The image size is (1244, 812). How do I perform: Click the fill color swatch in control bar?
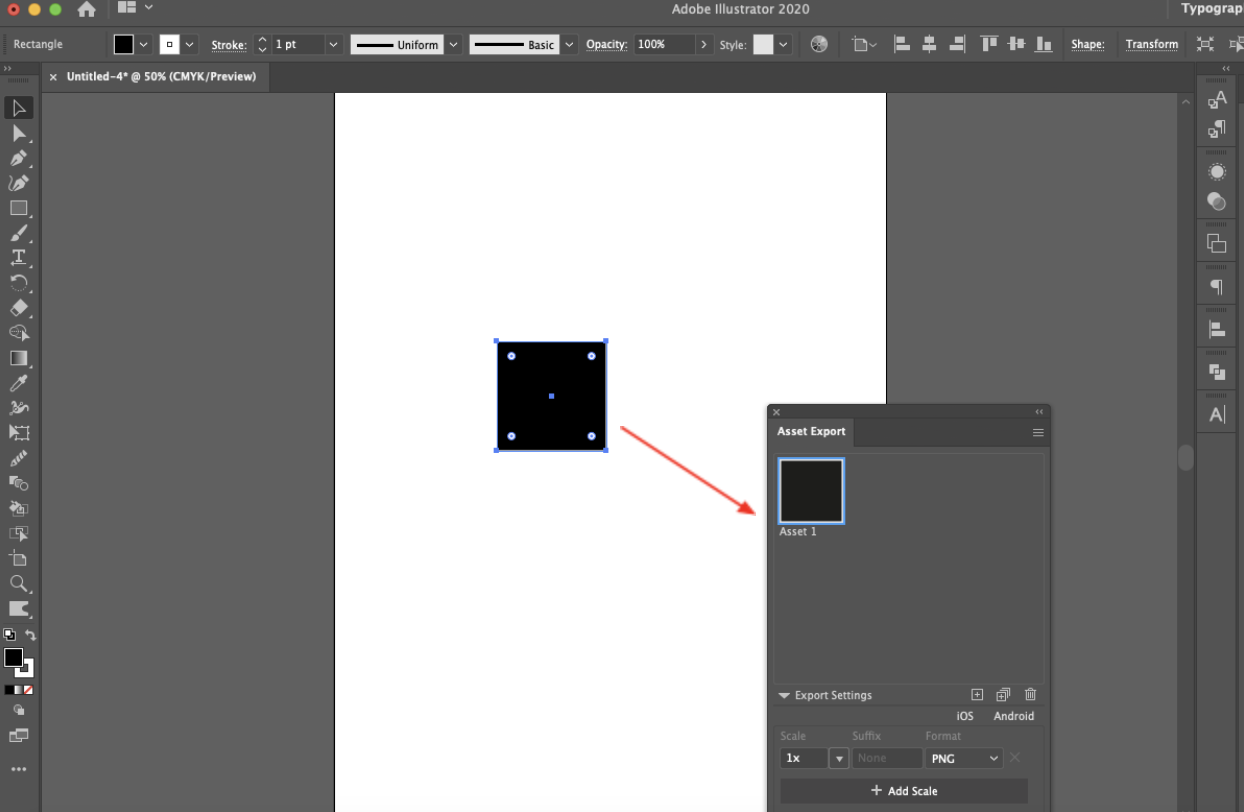(x=123, y=44)
